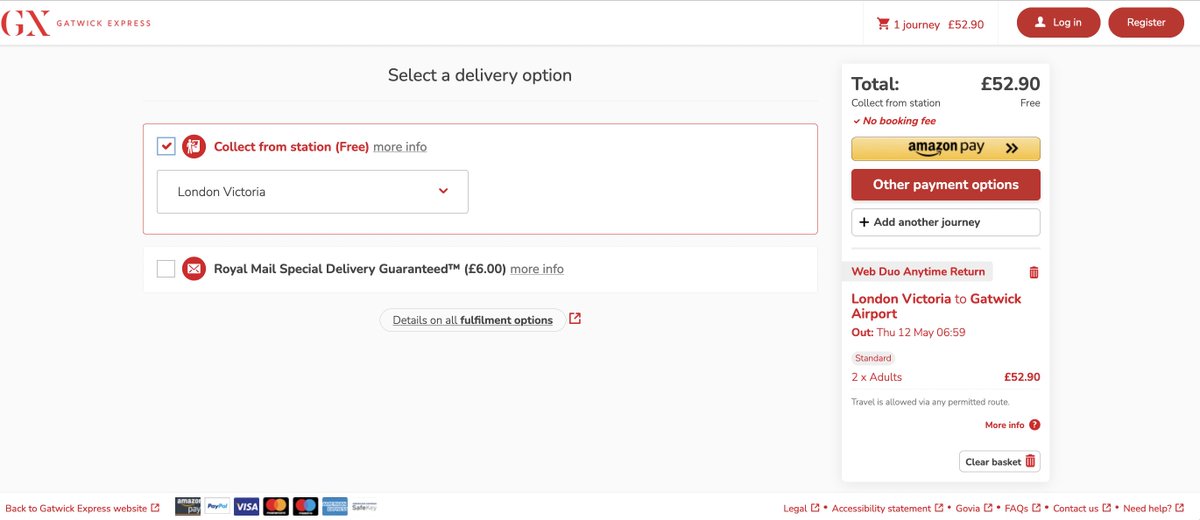Click the Select a delivery option heading
Screen dimensions: 1200x520
480,75
